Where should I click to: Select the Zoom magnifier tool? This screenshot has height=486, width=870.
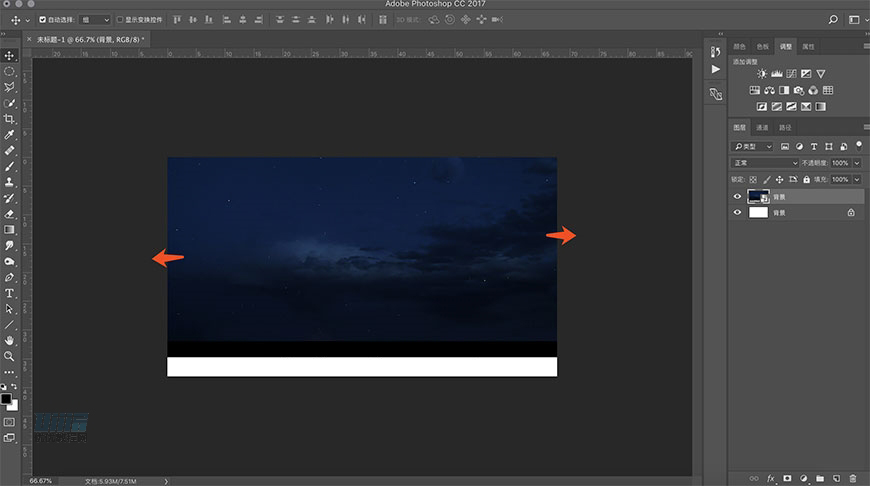[9, 356]
